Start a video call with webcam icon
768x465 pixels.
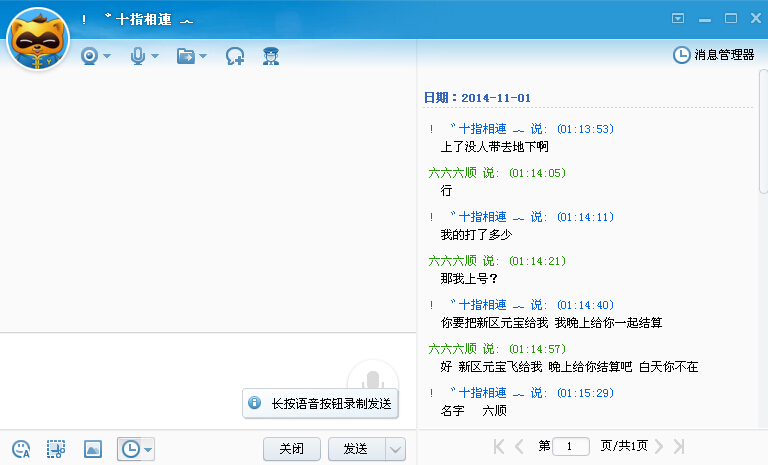point(90,56)
